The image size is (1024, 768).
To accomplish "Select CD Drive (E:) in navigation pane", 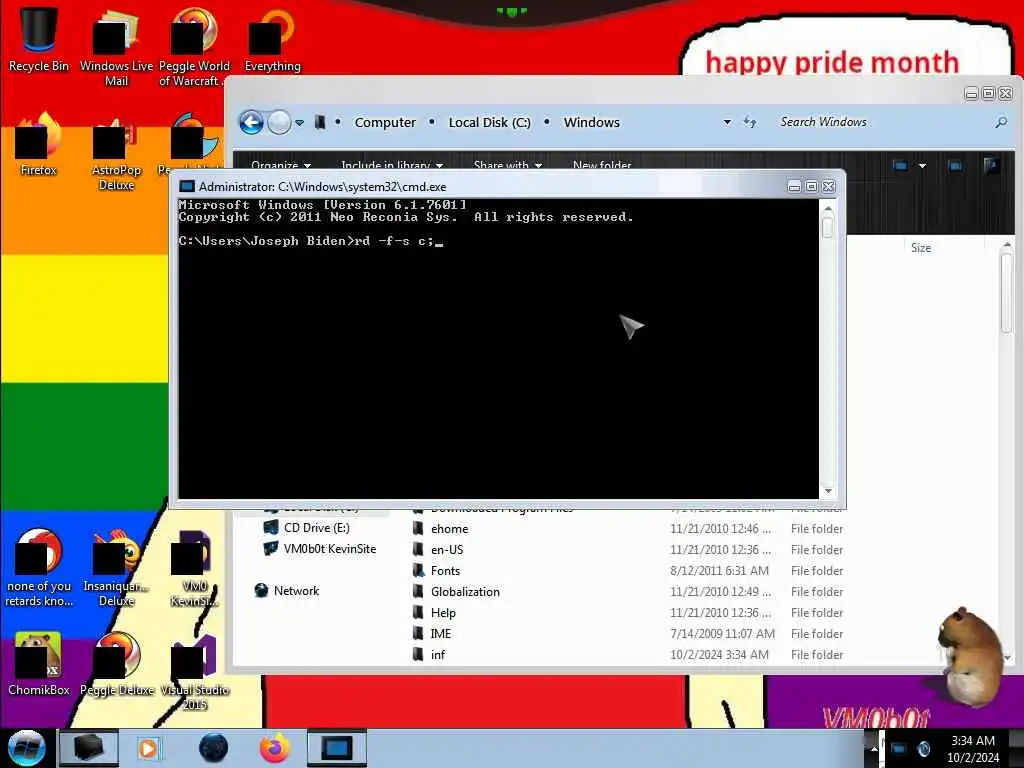I will (316, 528).
